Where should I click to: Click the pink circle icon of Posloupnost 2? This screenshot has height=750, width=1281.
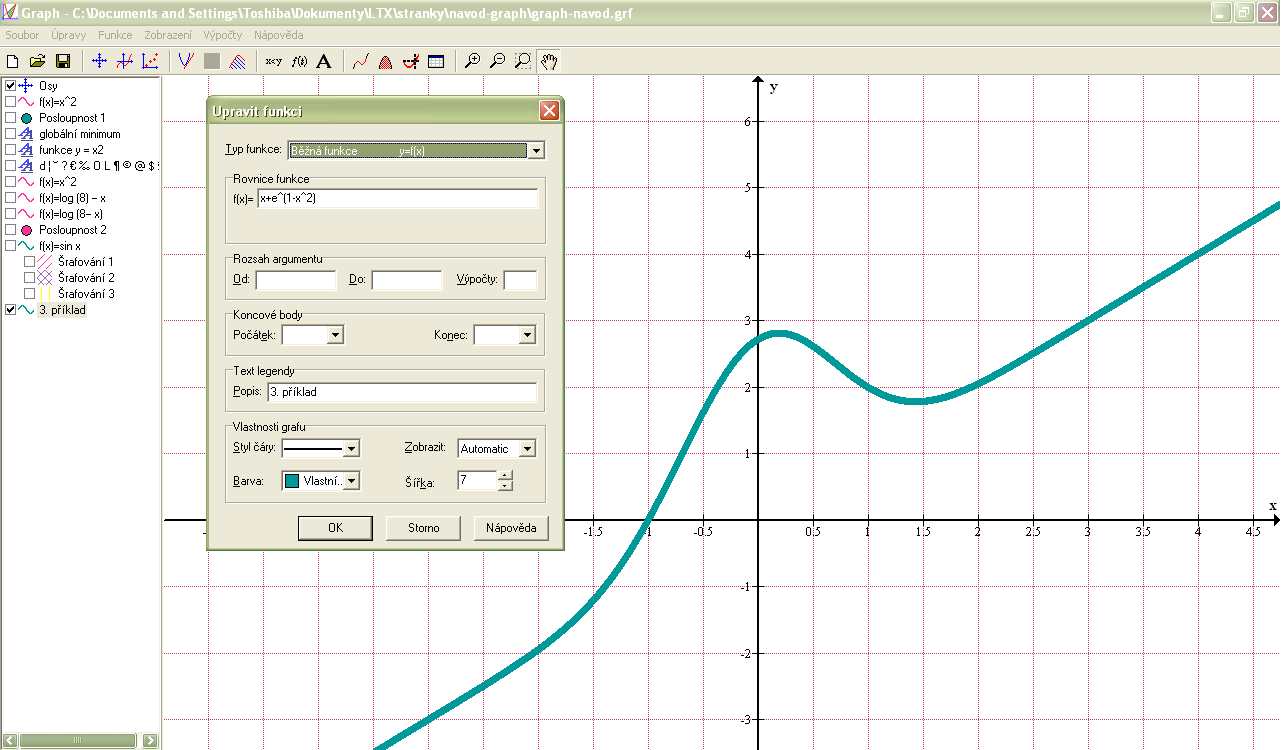(x=27, y=230)
